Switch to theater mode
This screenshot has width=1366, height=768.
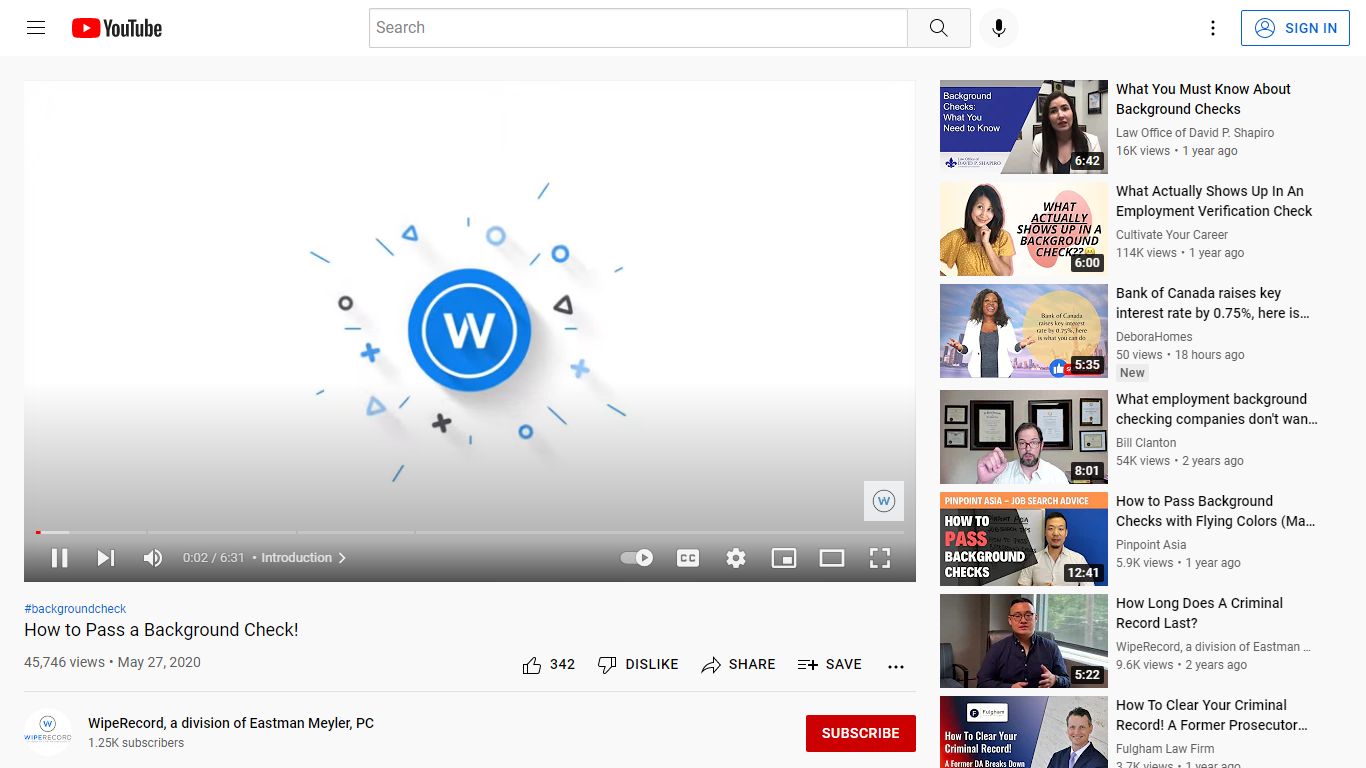point(832,558)
